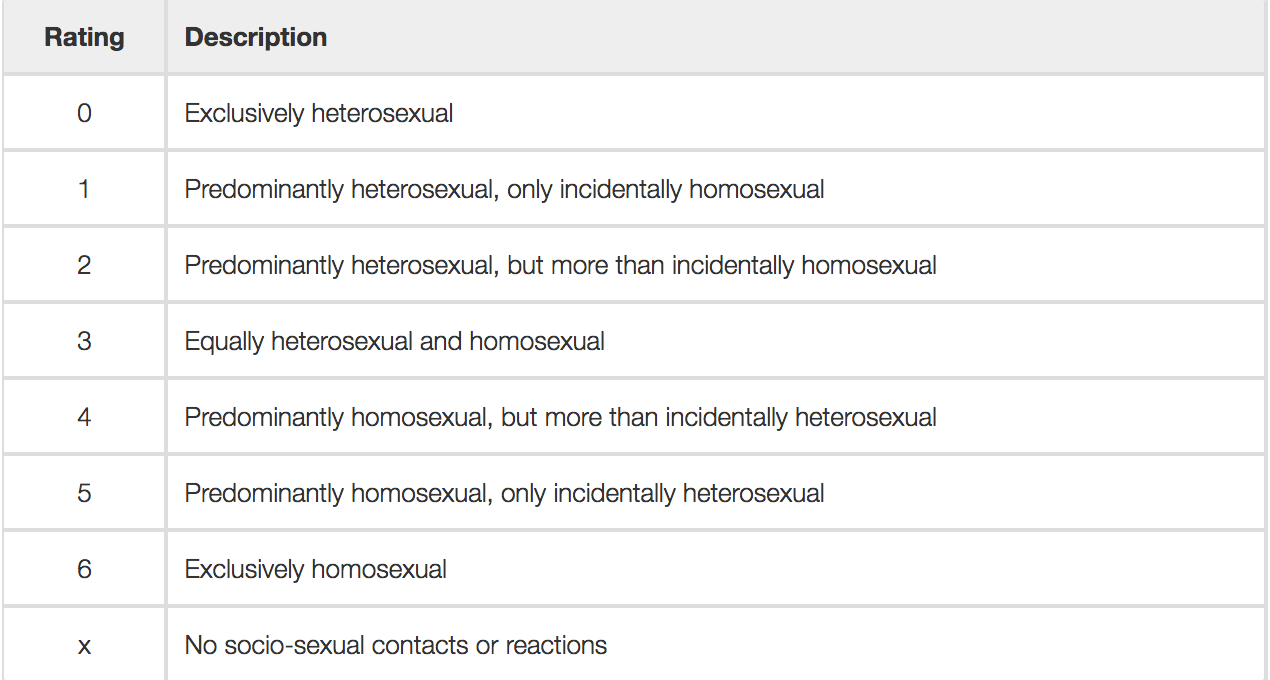The height and width of the screenshot is (680, 1270).
Task: Click 'Predominantly heterosexual, but more than incidentally homosexual'
Action: [560, 266]
